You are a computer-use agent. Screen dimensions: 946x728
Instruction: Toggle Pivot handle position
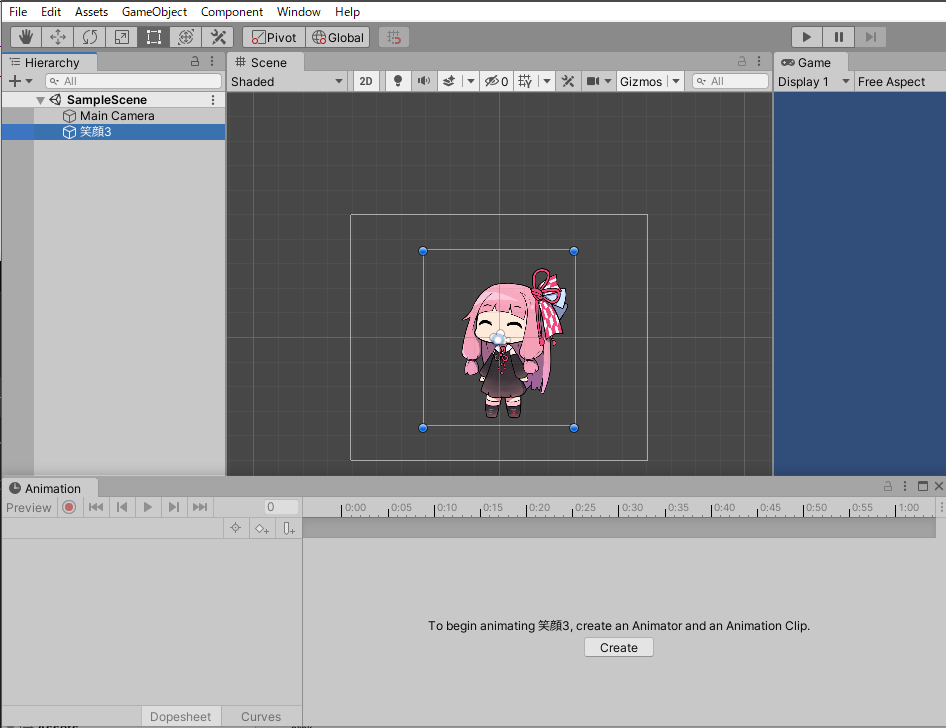click(x=274, y=37)
